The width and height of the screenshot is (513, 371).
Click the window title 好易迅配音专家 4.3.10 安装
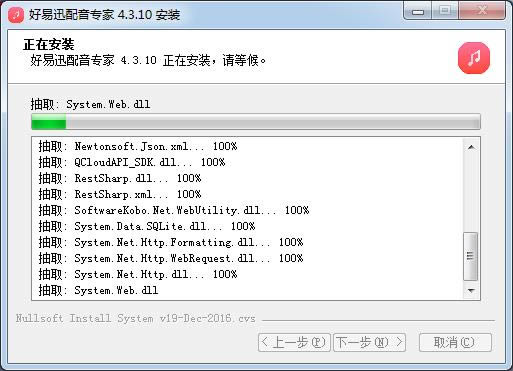pyautogui.click(x=104, y=15)
